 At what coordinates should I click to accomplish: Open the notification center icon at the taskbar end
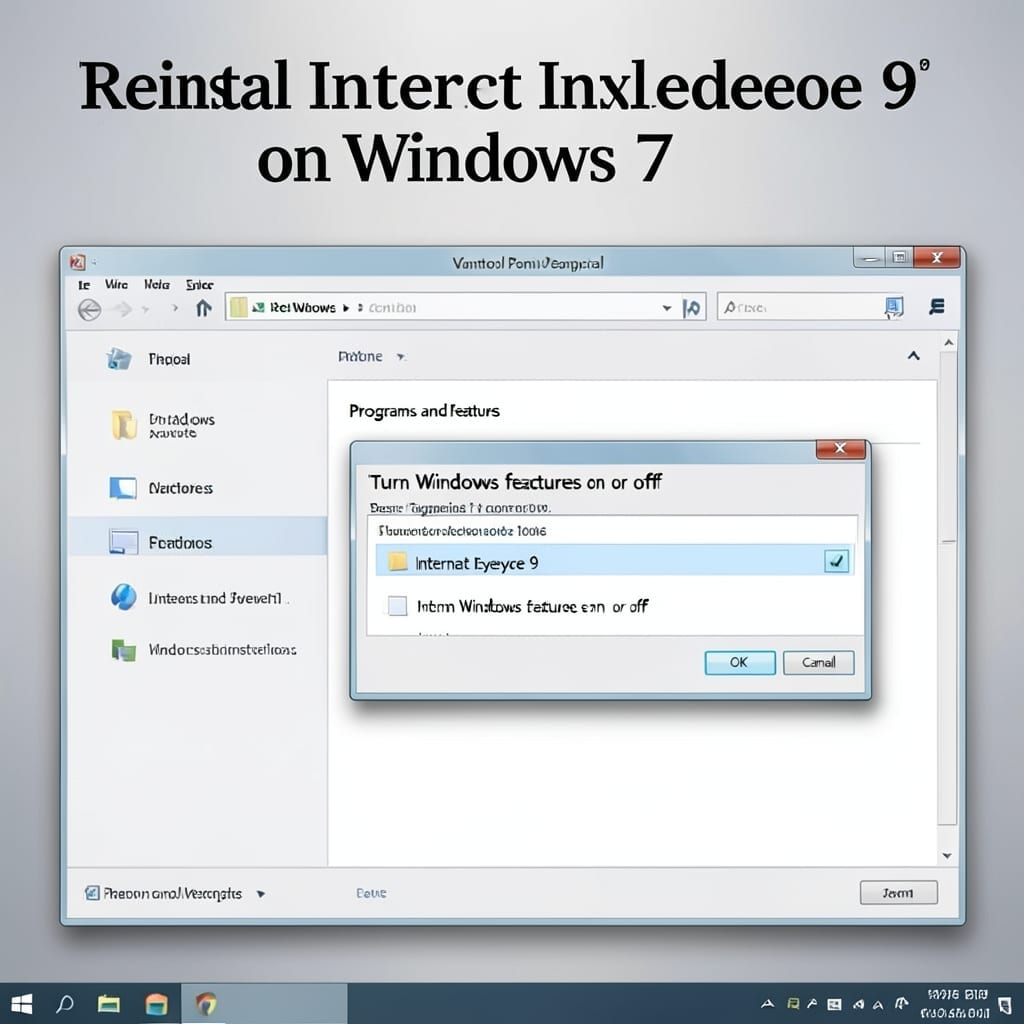coord(1006,1006)
